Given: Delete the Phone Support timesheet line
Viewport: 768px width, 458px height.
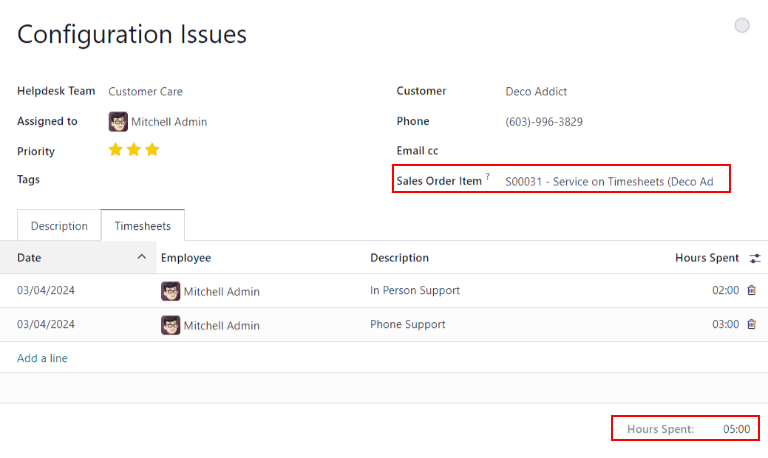Looking at the screenshot, I should tap(751, 324).
